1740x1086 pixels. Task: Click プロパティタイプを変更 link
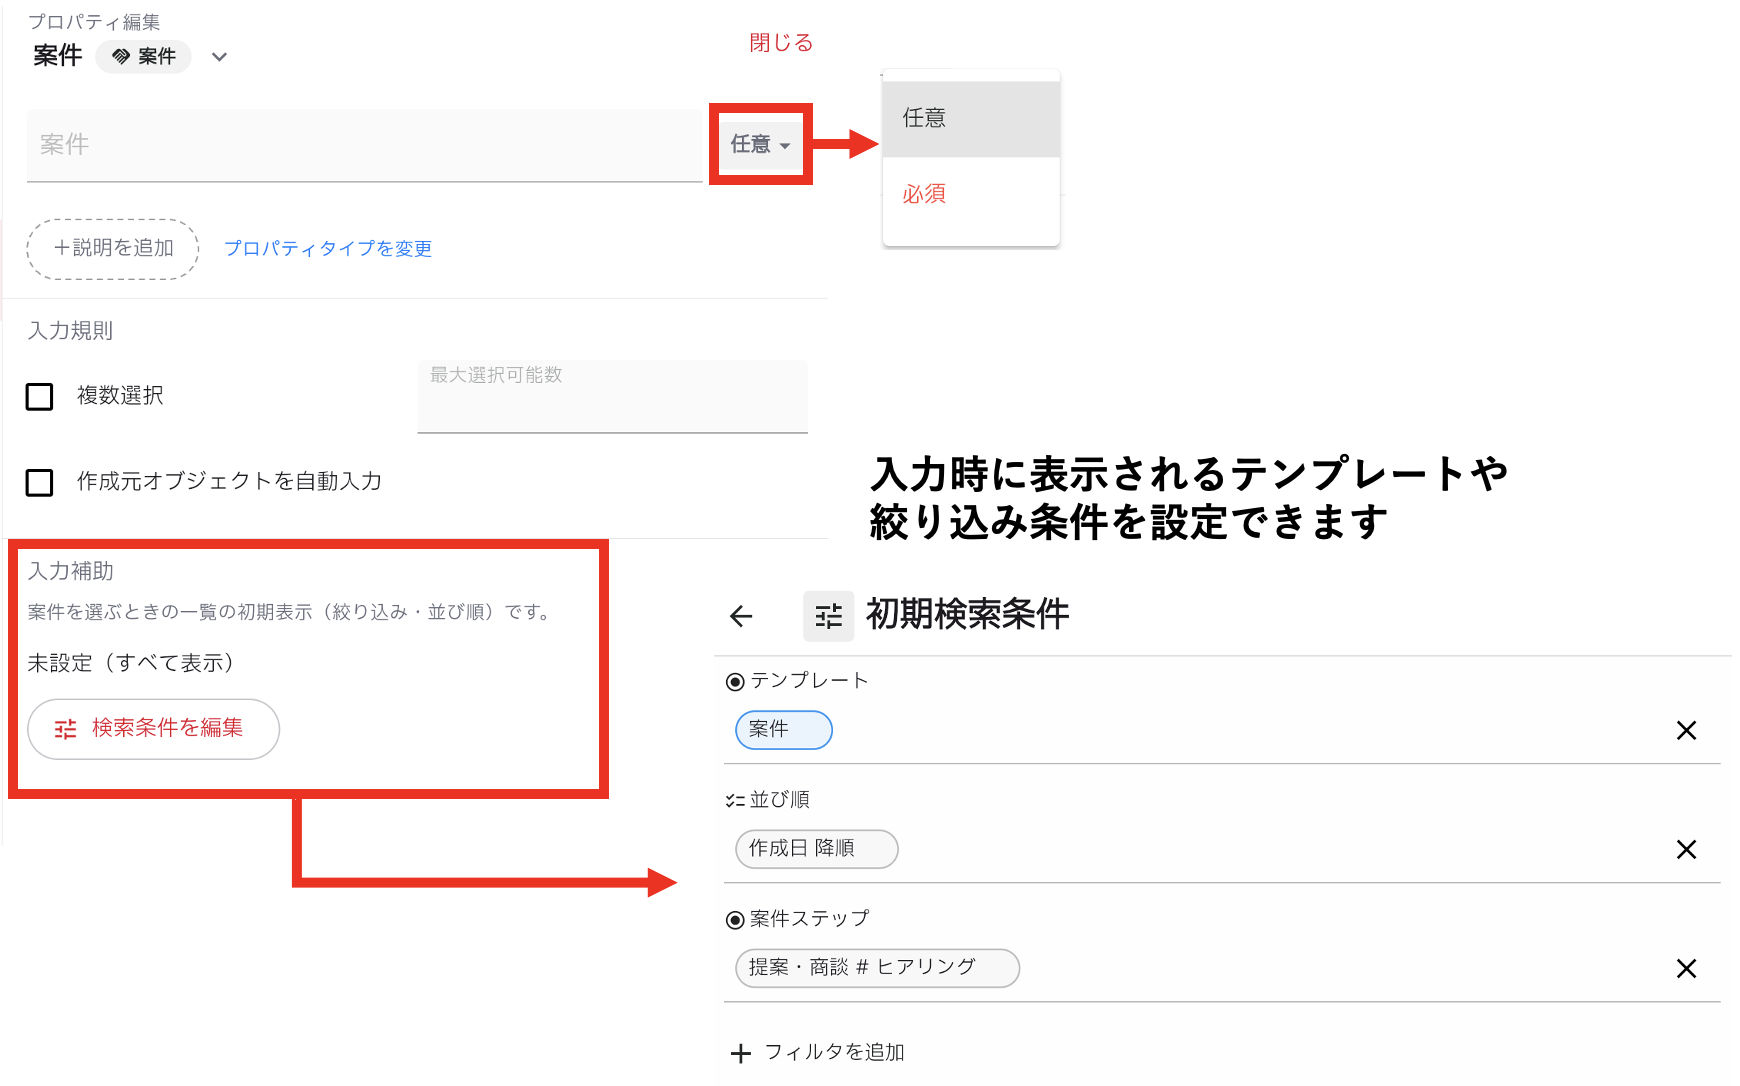click(x=328, y=249)
